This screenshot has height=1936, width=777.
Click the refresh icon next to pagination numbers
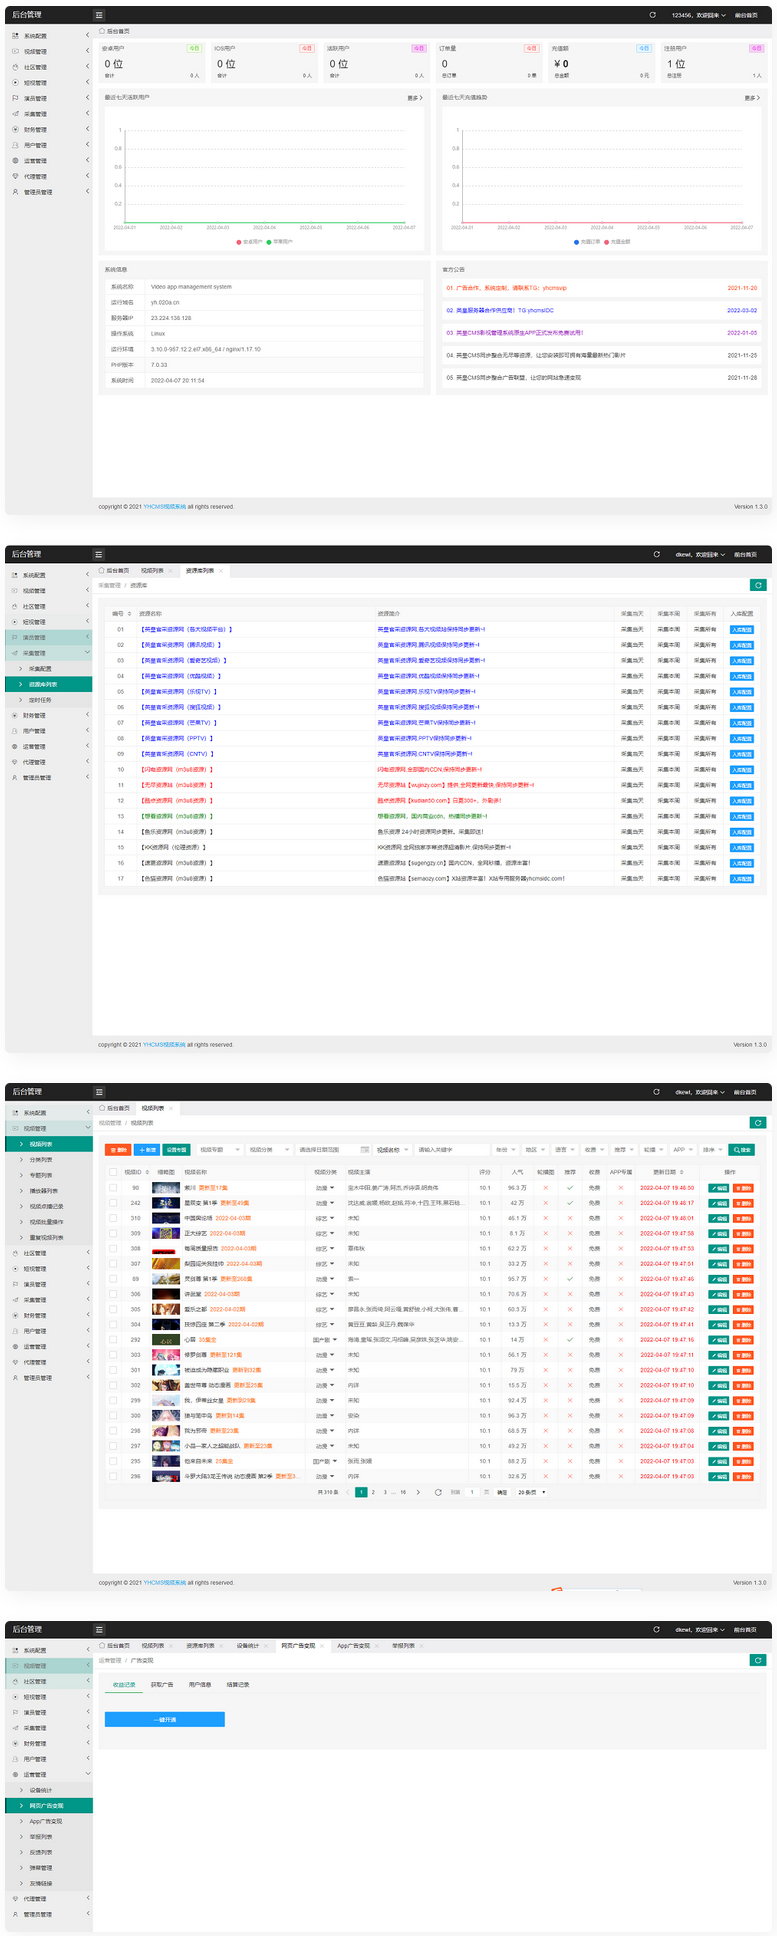point(437,1492)
